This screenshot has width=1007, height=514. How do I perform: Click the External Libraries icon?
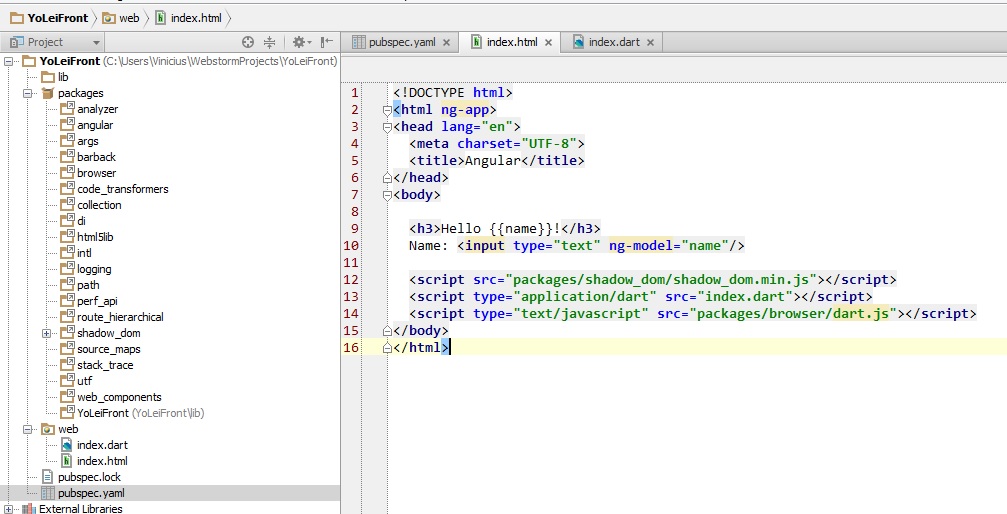(28, 509)
